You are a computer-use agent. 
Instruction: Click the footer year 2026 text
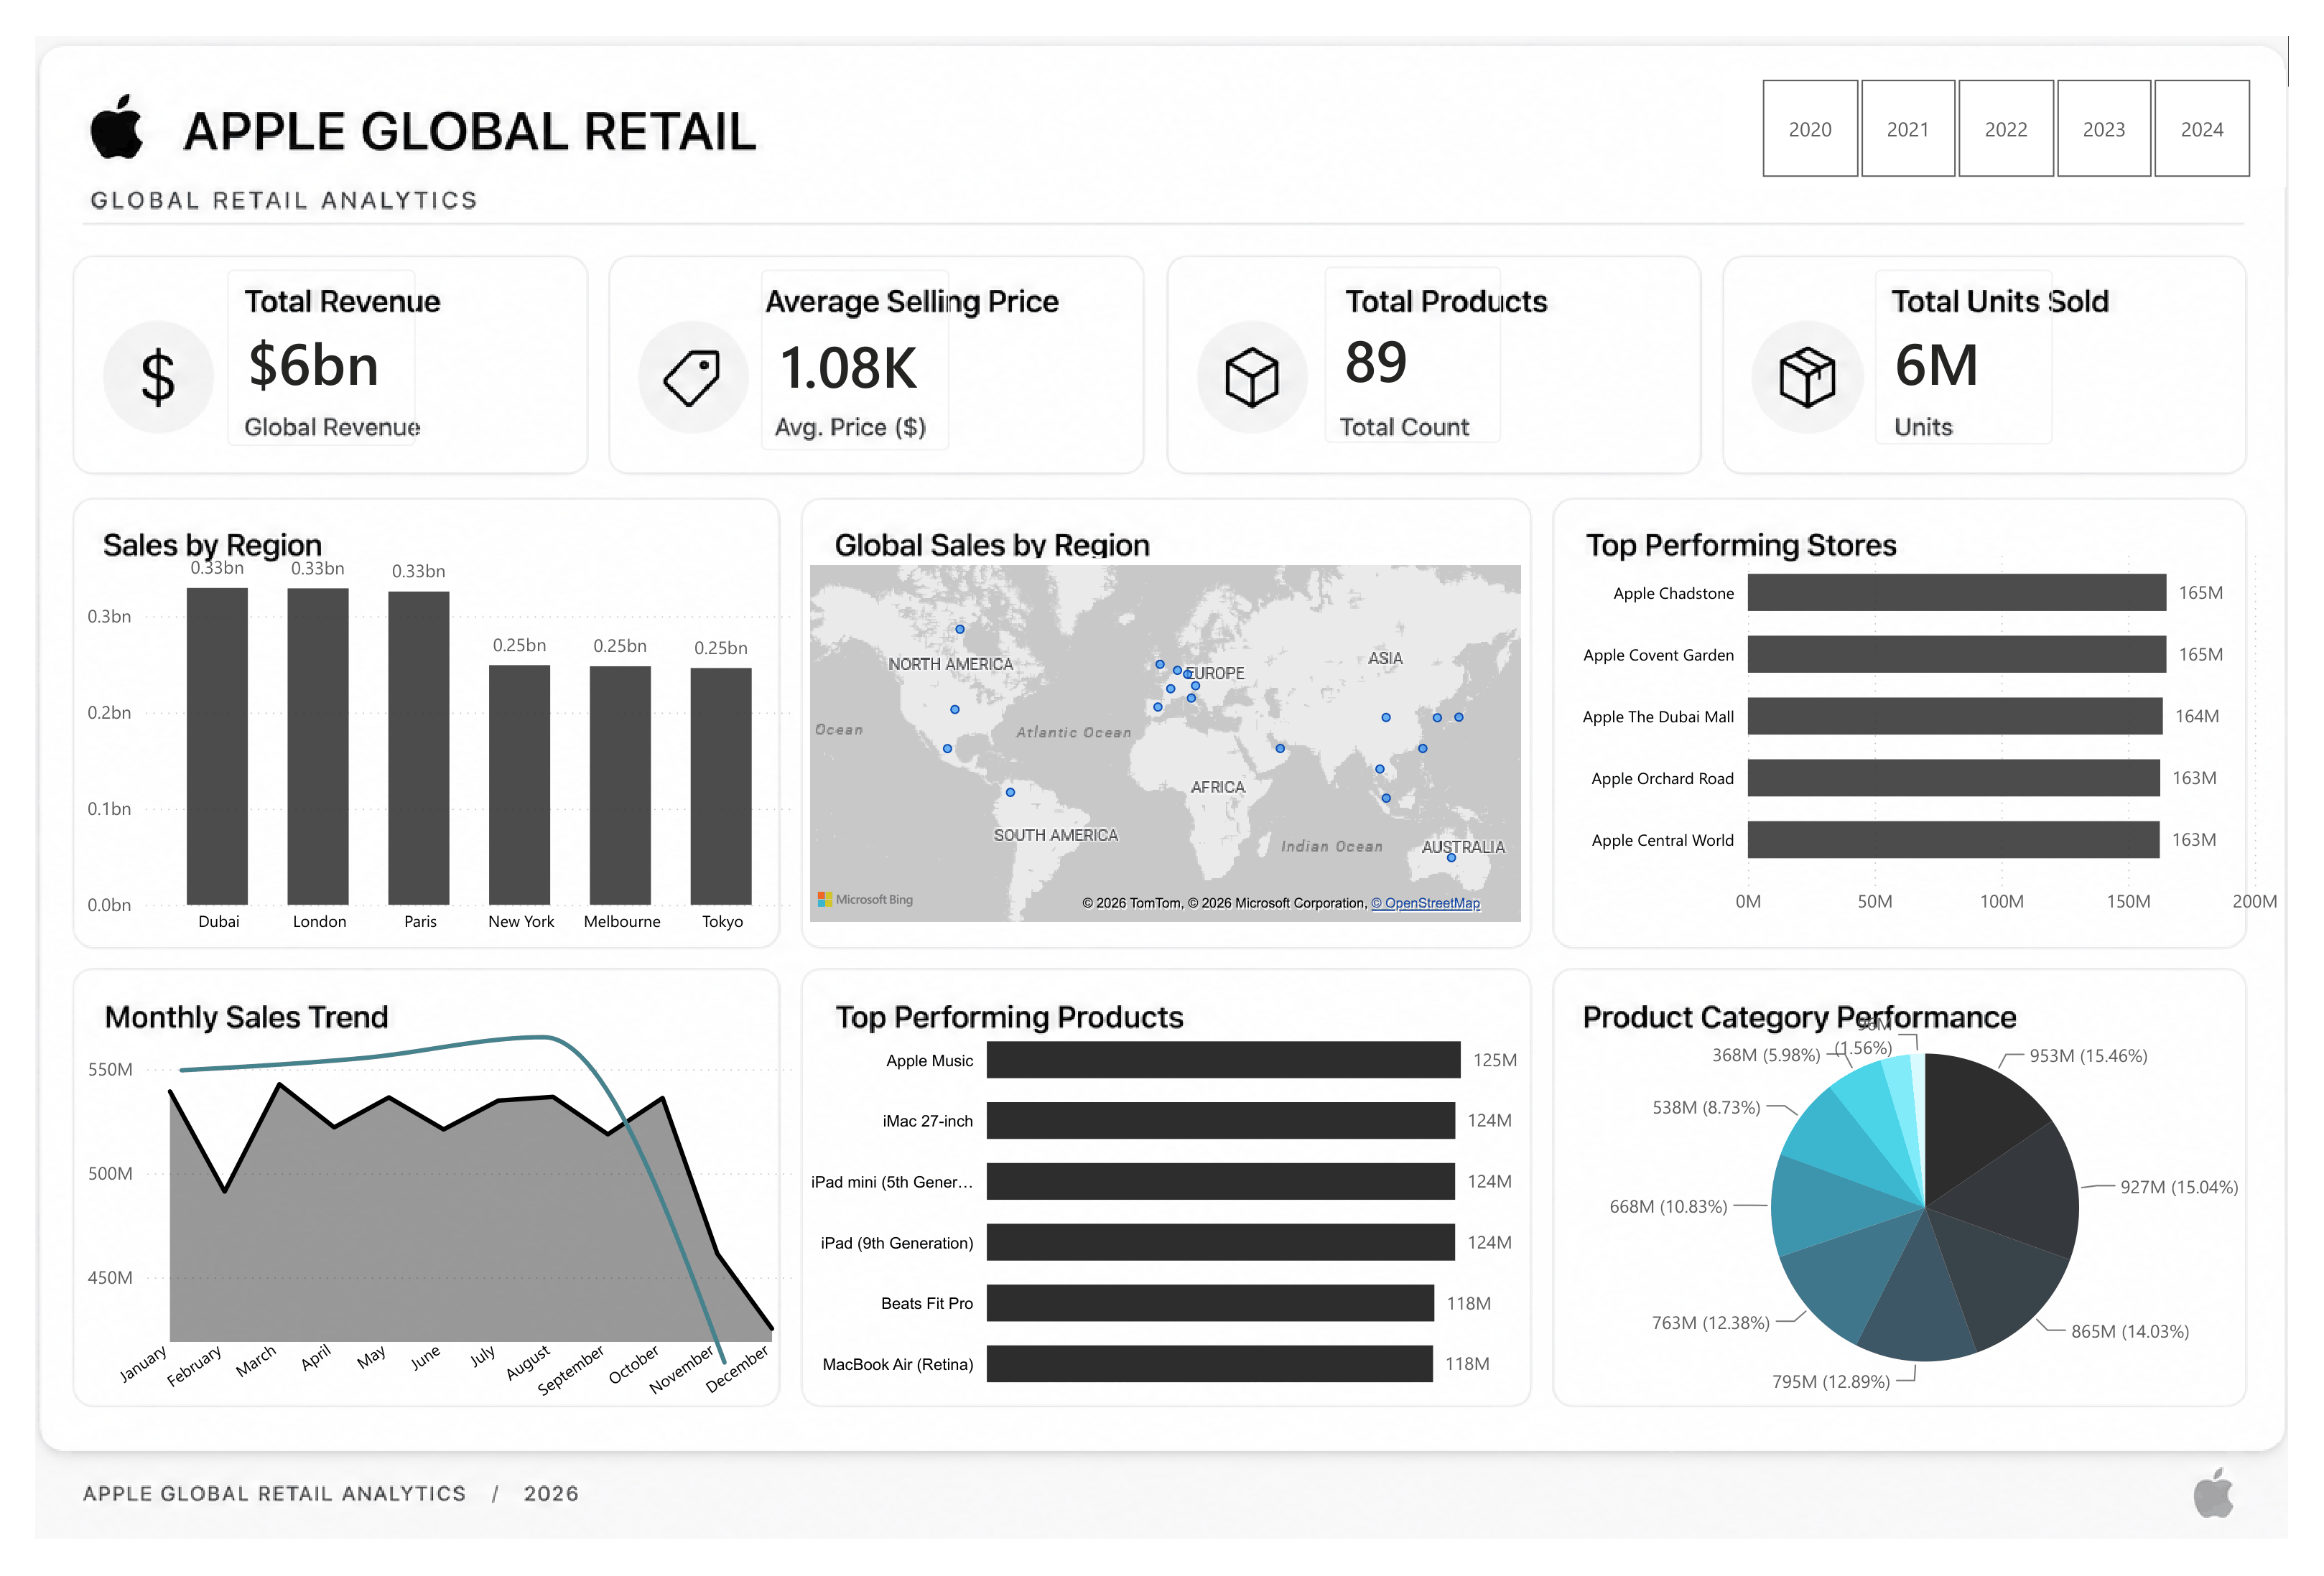pyautogui.click(x=551, y=1493)
